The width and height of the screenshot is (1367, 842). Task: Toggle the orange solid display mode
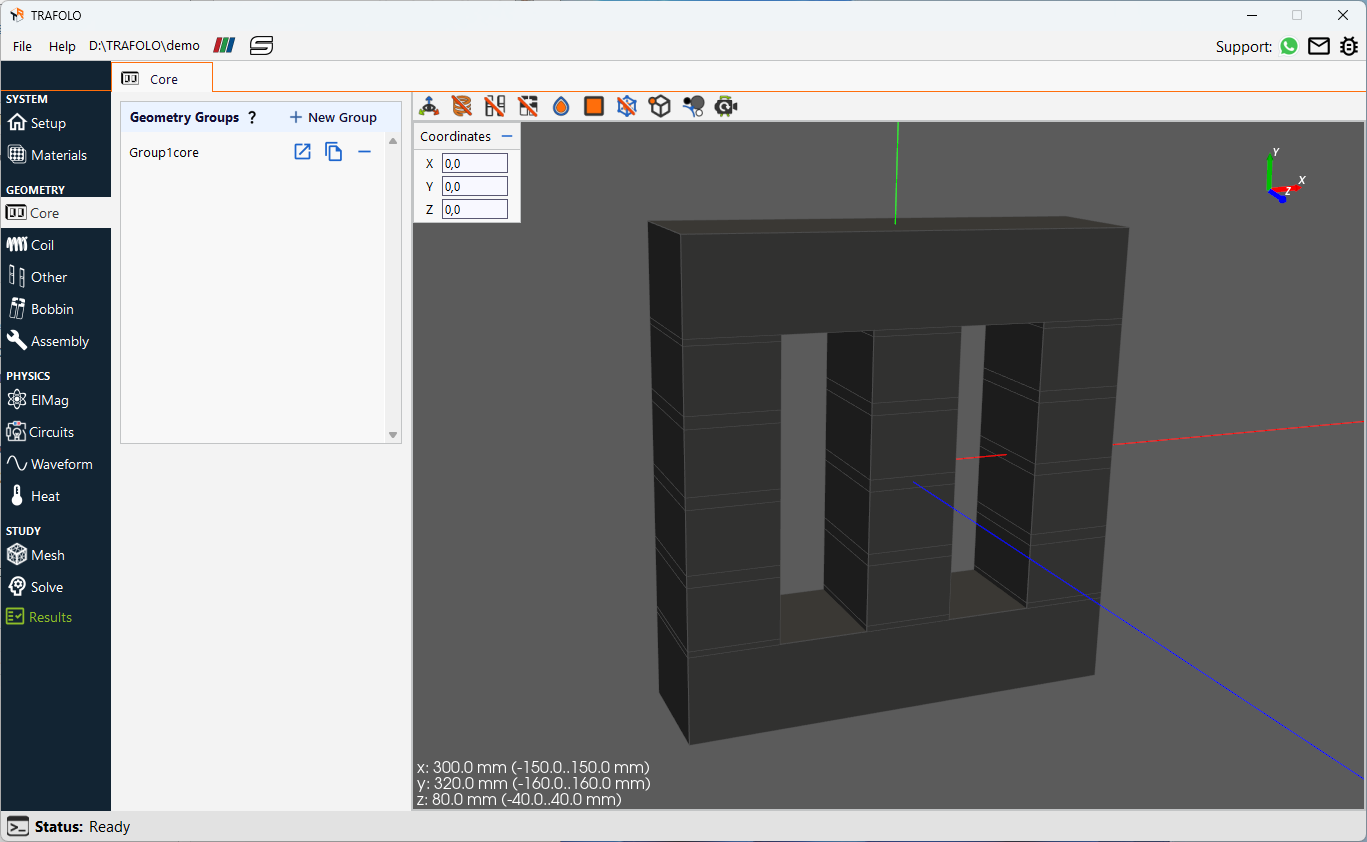(x=593, y=105)
